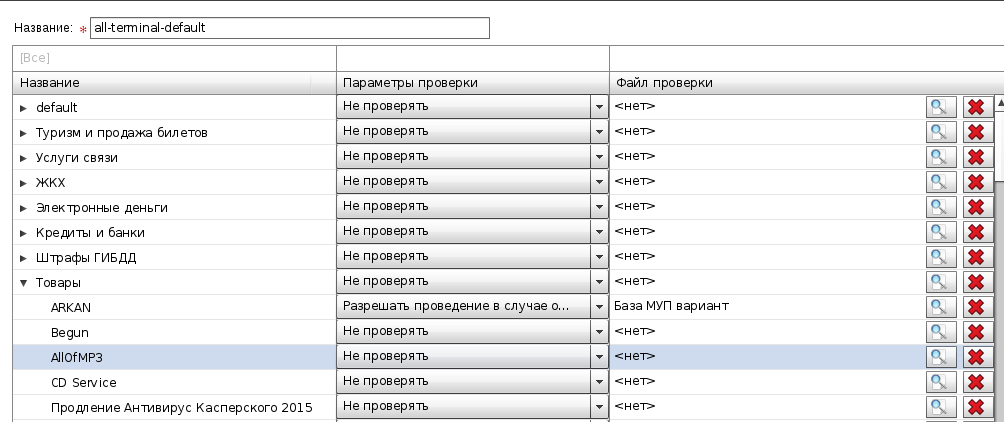Browse check file for Штрафы ГИБДД
The image size is (1004, 422).
click(941, 257)
